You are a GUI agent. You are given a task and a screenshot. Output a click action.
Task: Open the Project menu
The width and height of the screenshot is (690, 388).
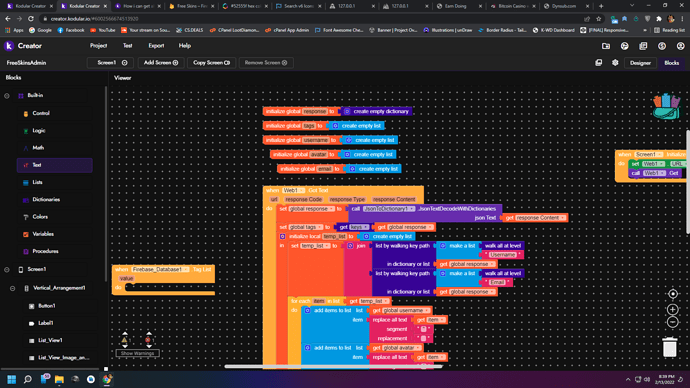pos(98,46)
